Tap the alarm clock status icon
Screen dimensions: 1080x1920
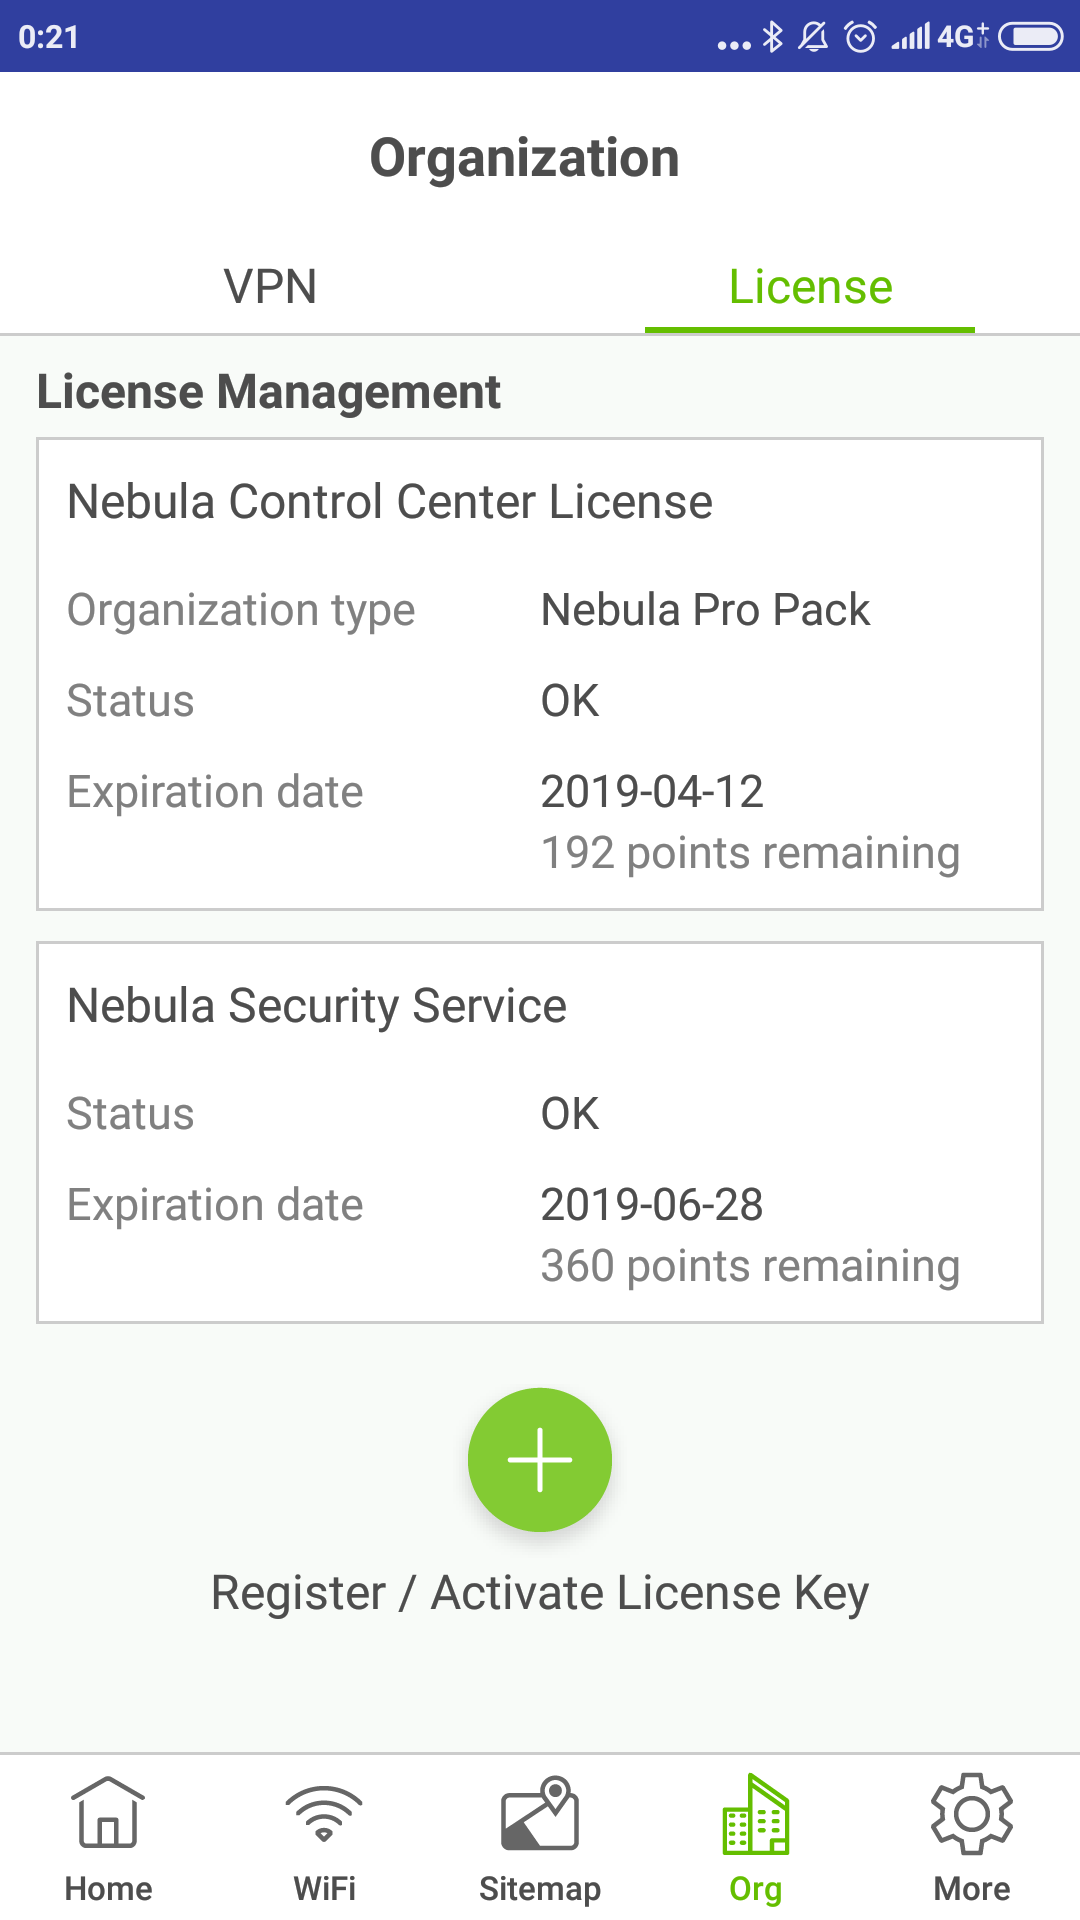[x=860, y=37]
